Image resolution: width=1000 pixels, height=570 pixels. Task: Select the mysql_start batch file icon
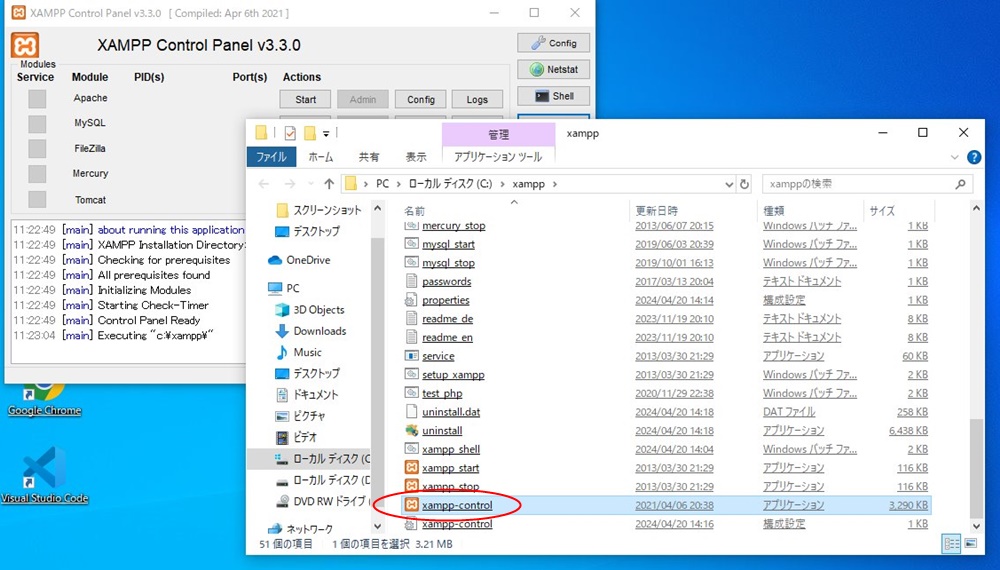[412, 244]
